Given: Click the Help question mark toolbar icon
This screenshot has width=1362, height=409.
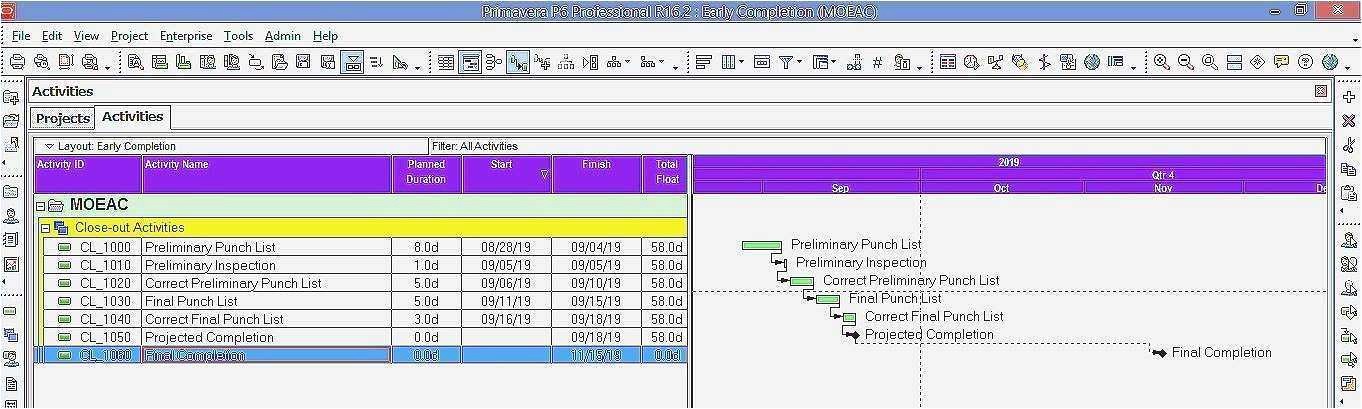Looking at the screenshot, I should (1306, 62).
